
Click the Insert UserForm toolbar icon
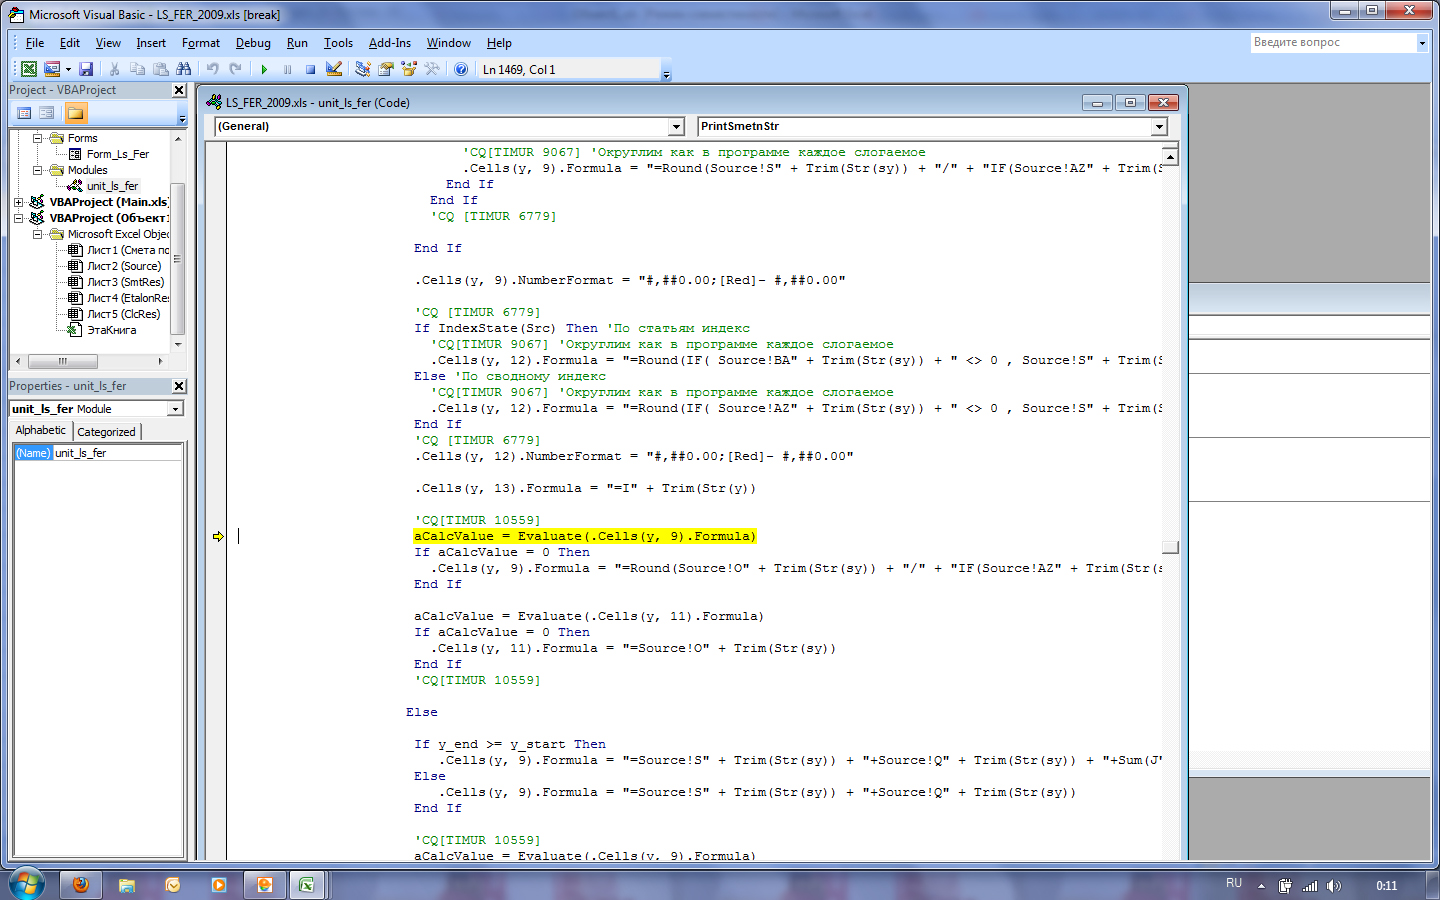coord(52,69)
